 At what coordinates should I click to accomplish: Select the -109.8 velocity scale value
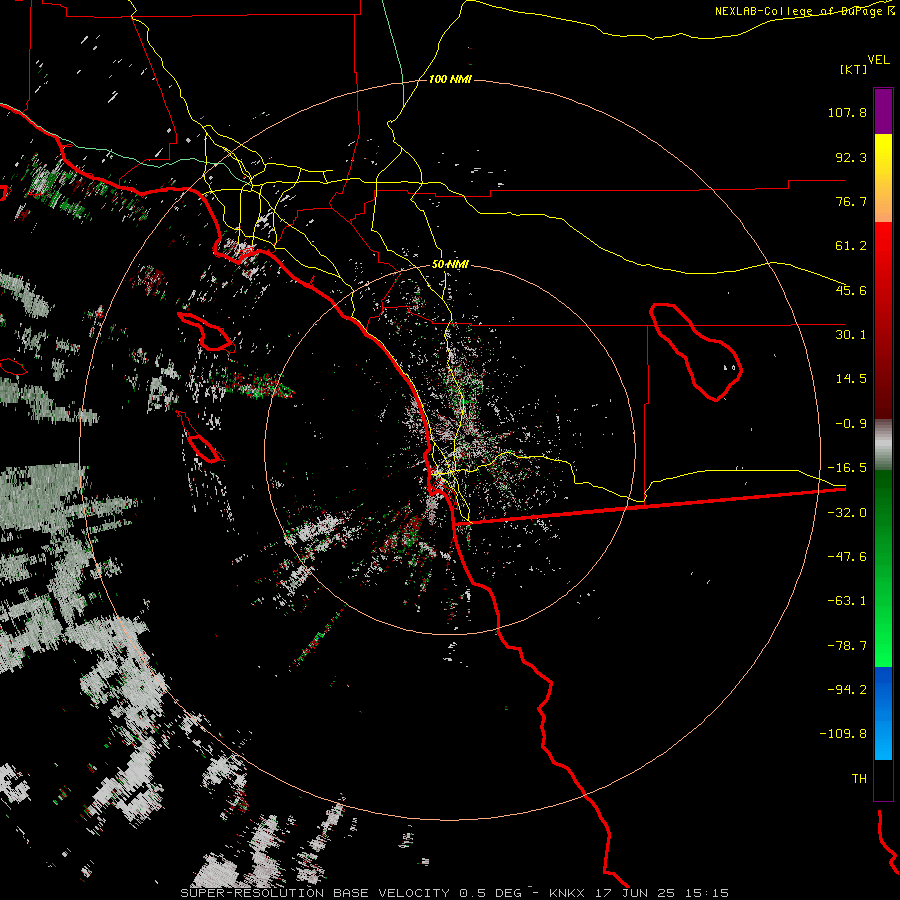coord(843,734)
